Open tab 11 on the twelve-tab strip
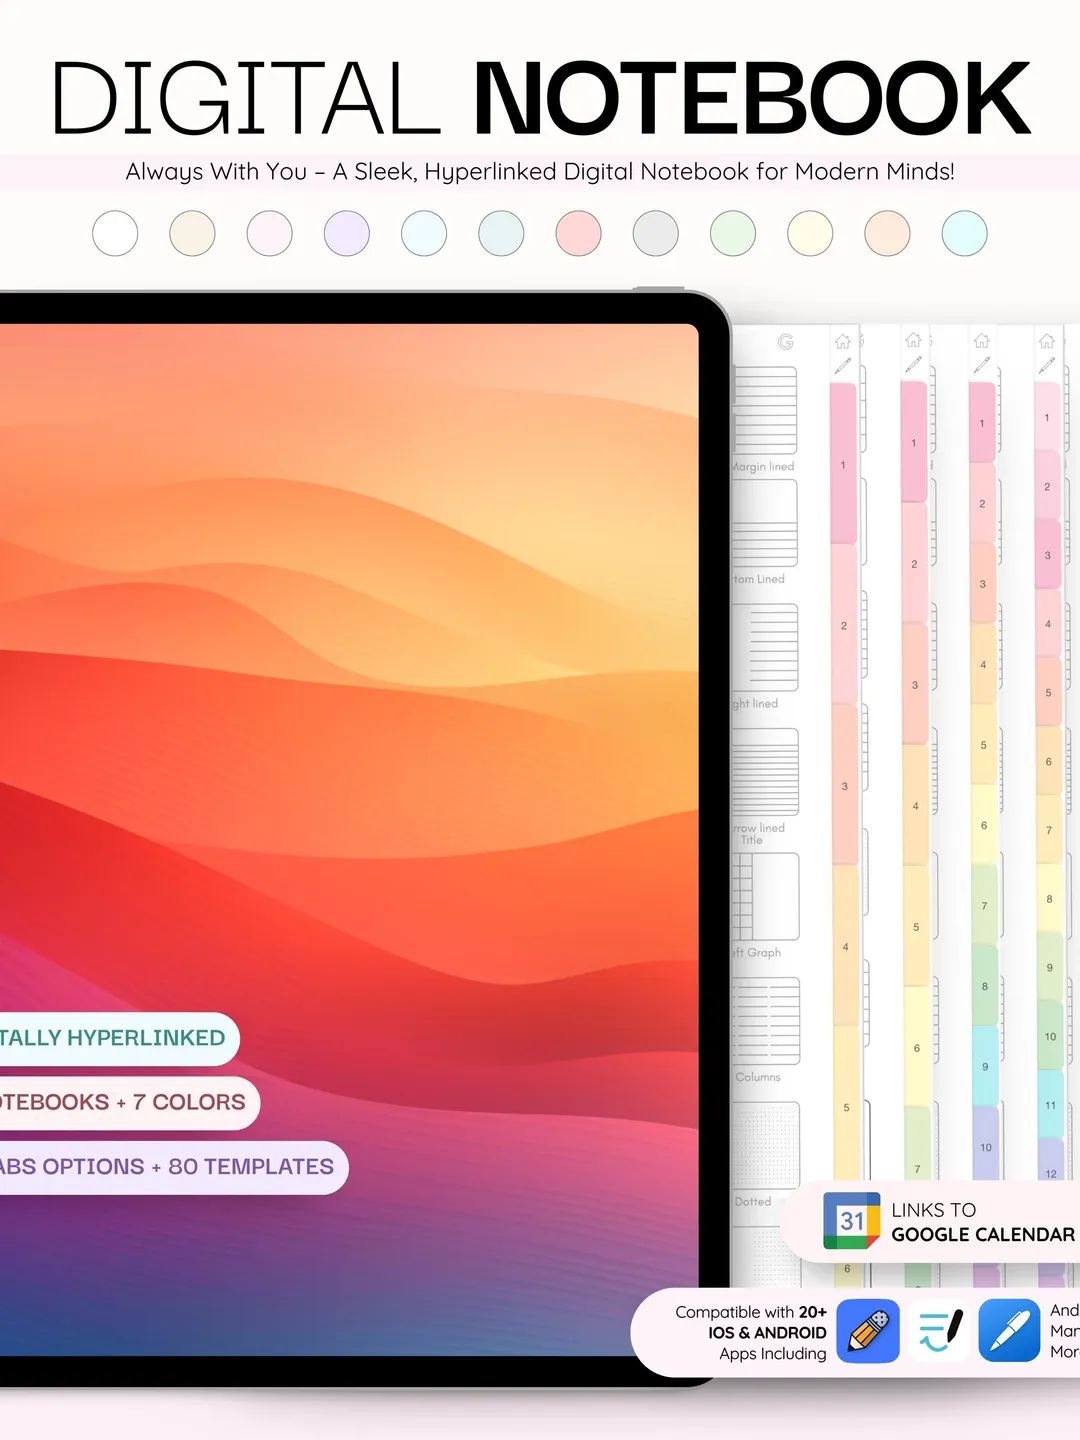 click(x=1050, y=1105)
